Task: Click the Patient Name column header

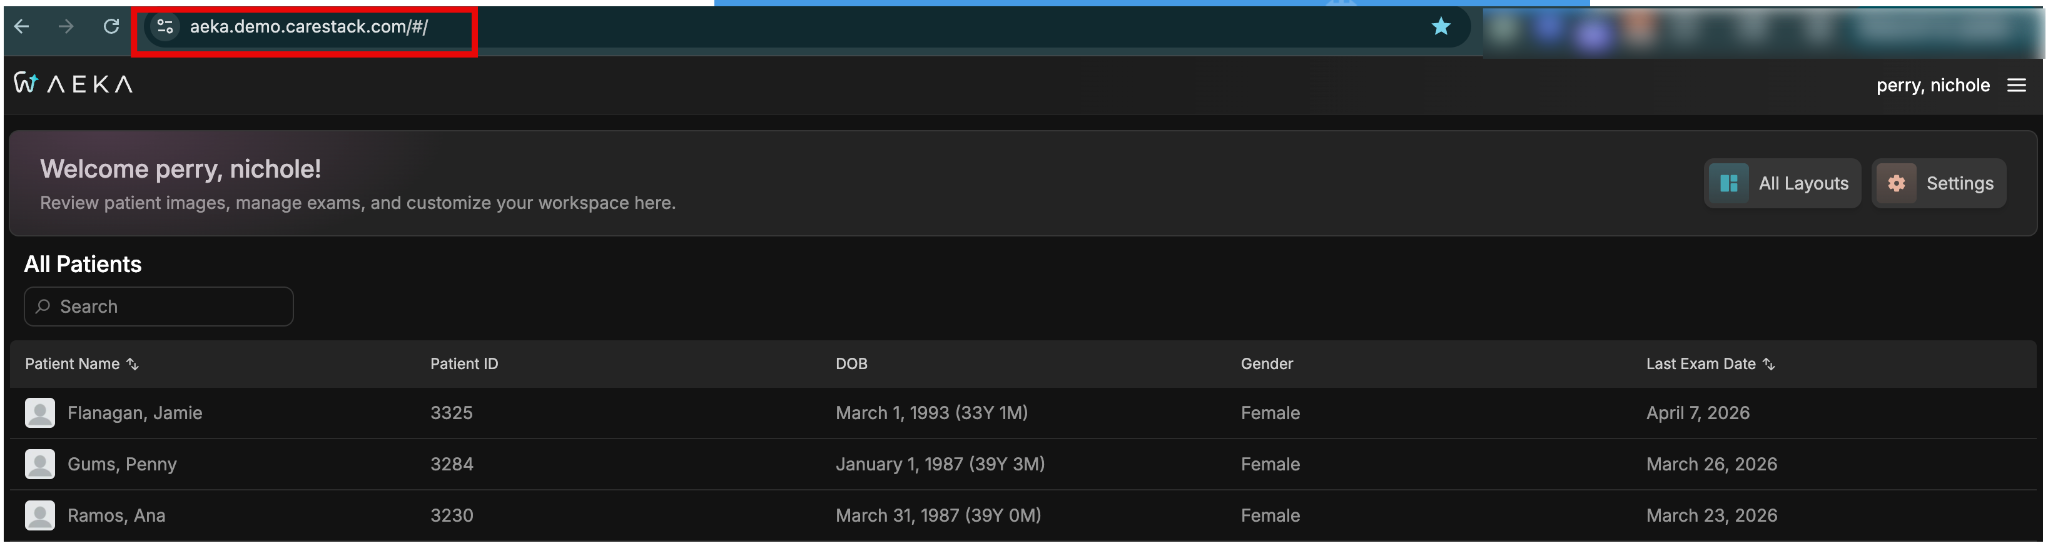Action: pyautogui.click(x=72, y=364)
